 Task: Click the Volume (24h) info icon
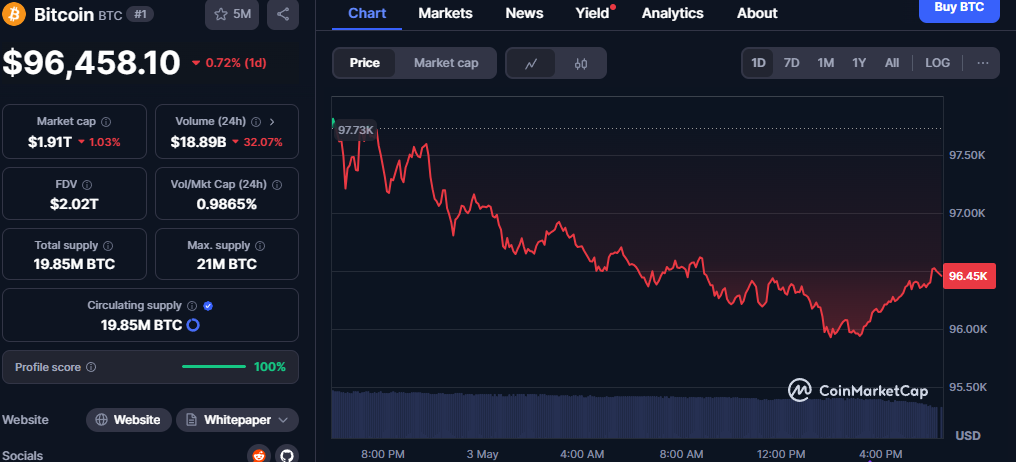[x=256, y=121]
